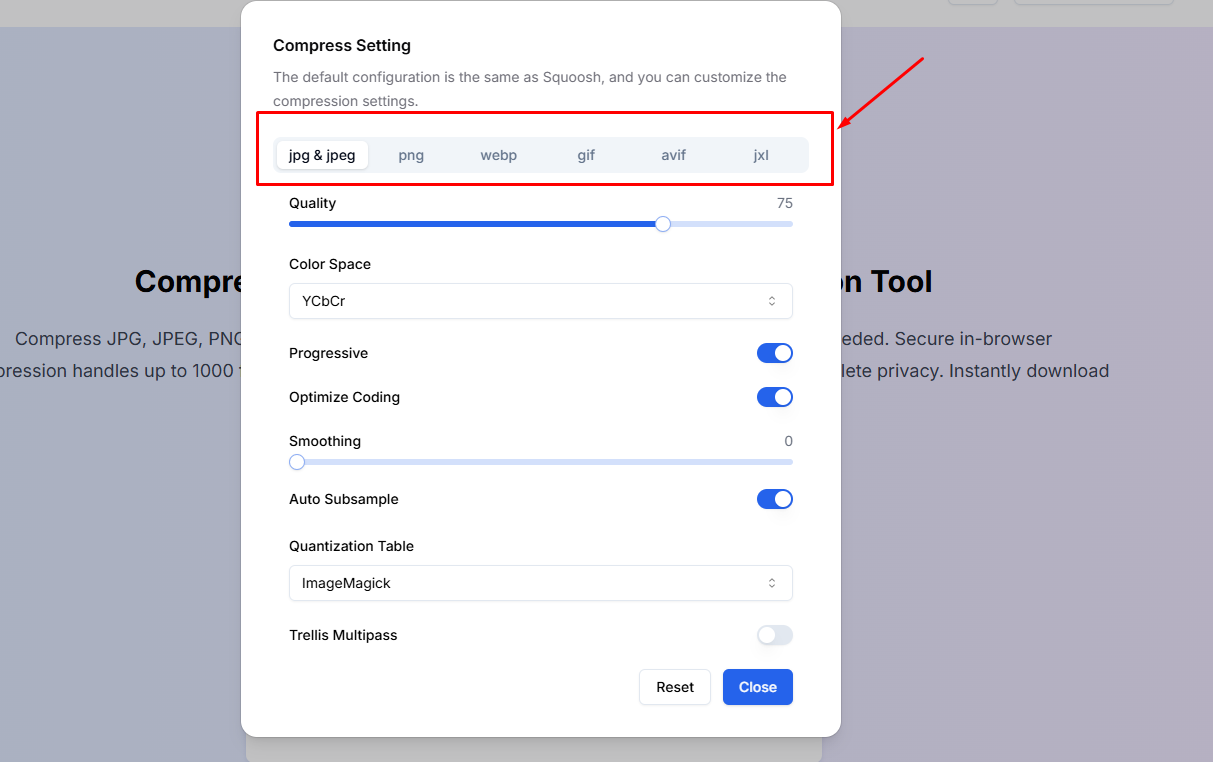Click the Color Space chevron icon
The width and height of the screenshot is (1213, 762).
pyautogui.click(x=772, y=301)
